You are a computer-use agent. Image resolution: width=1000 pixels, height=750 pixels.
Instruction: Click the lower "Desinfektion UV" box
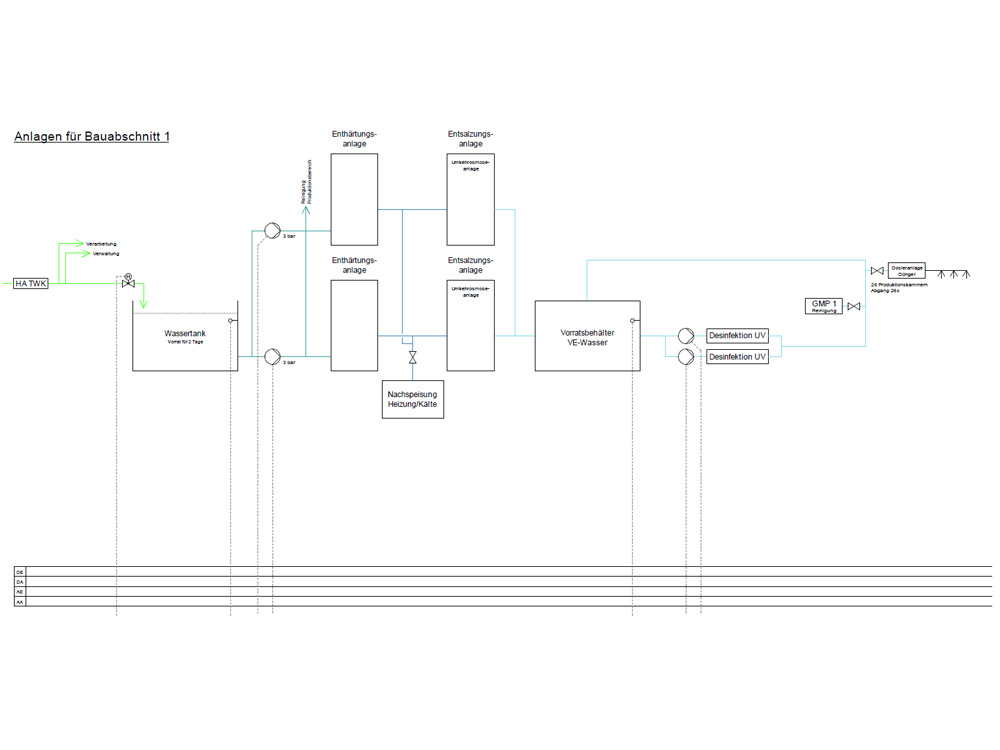737,357
